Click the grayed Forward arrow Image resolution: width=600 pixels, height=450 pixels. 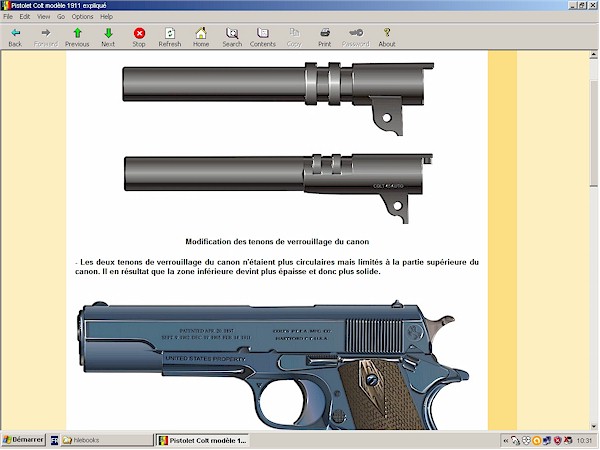[46, 33]
